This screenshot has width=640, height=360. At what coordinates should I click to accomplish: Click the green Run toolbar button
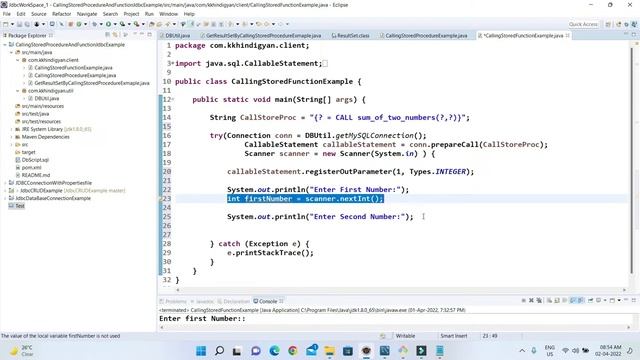coord(108,24)
